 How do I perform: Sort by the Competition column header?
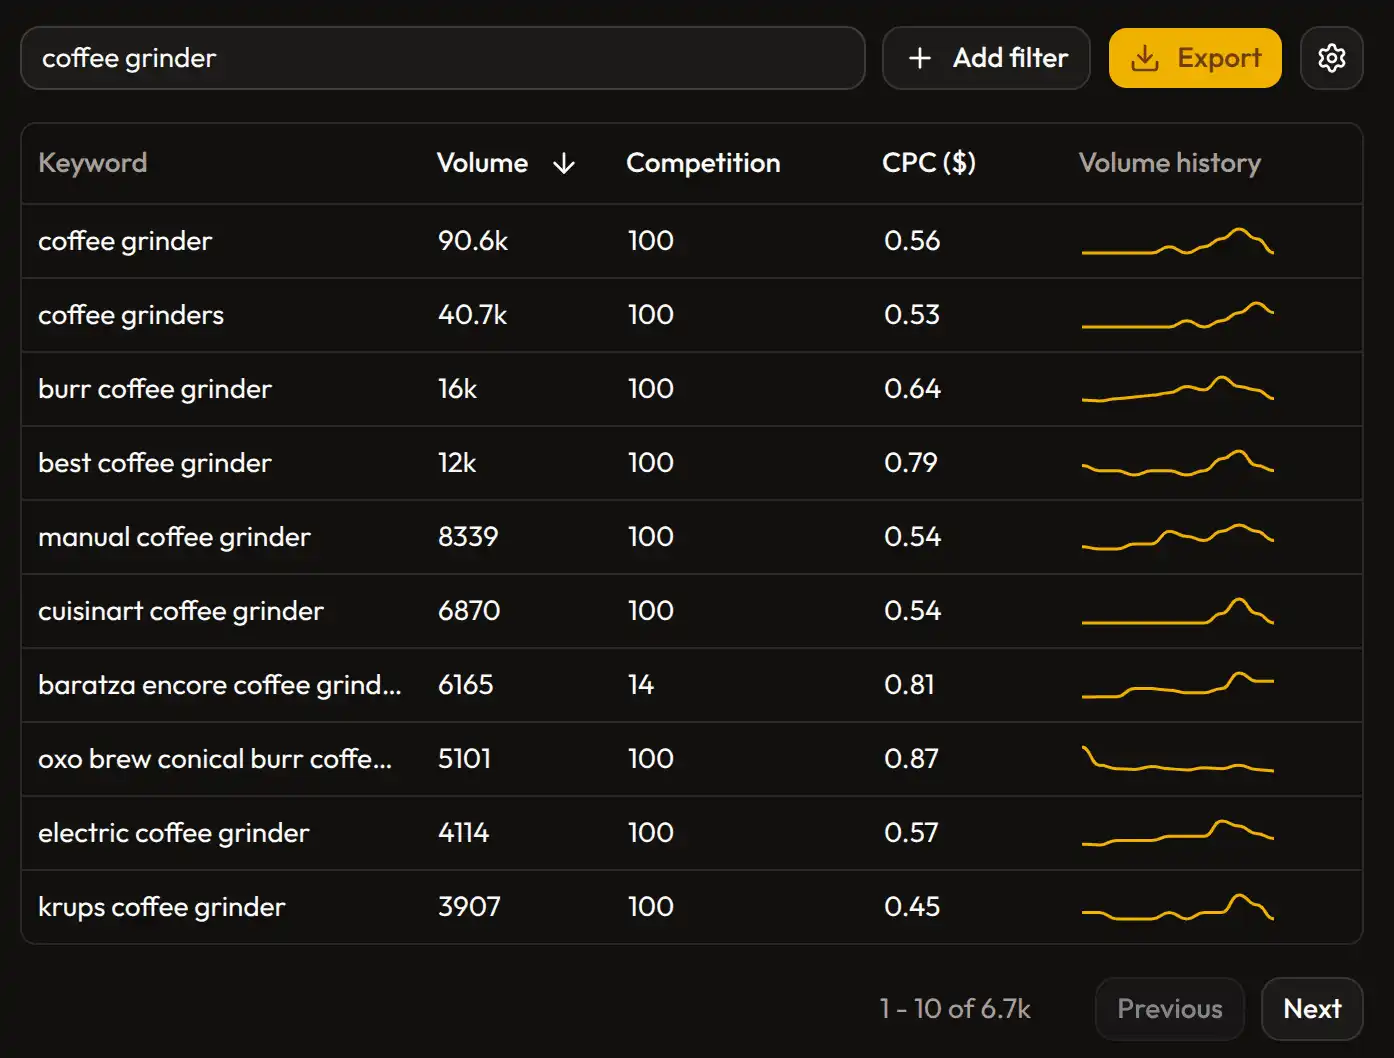[x=702, y=163]
